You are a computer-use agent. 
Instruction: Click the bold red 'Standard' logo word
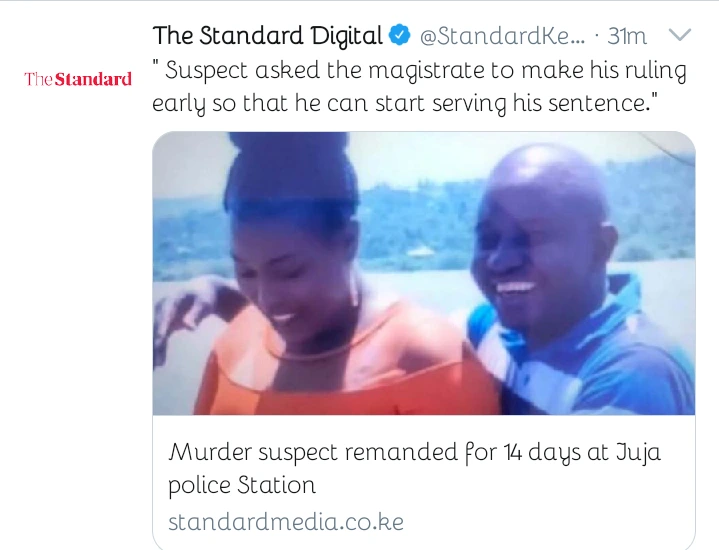pyautogui.click(x=93, y=79)
